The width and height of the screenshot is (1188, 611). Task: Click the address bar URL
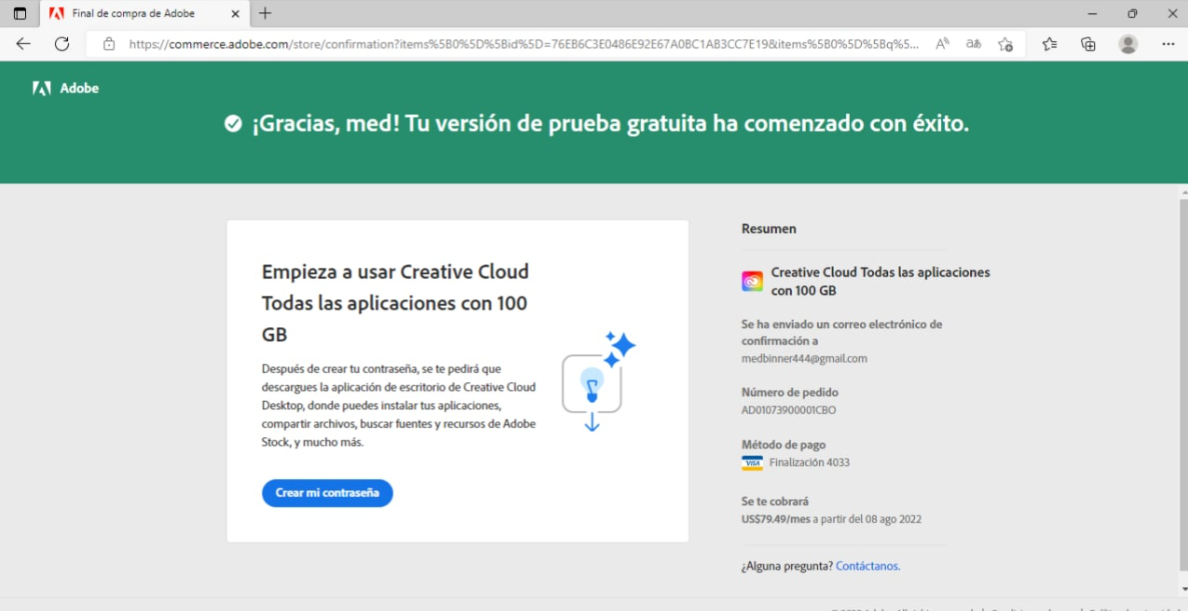click(x=524, y=44)
